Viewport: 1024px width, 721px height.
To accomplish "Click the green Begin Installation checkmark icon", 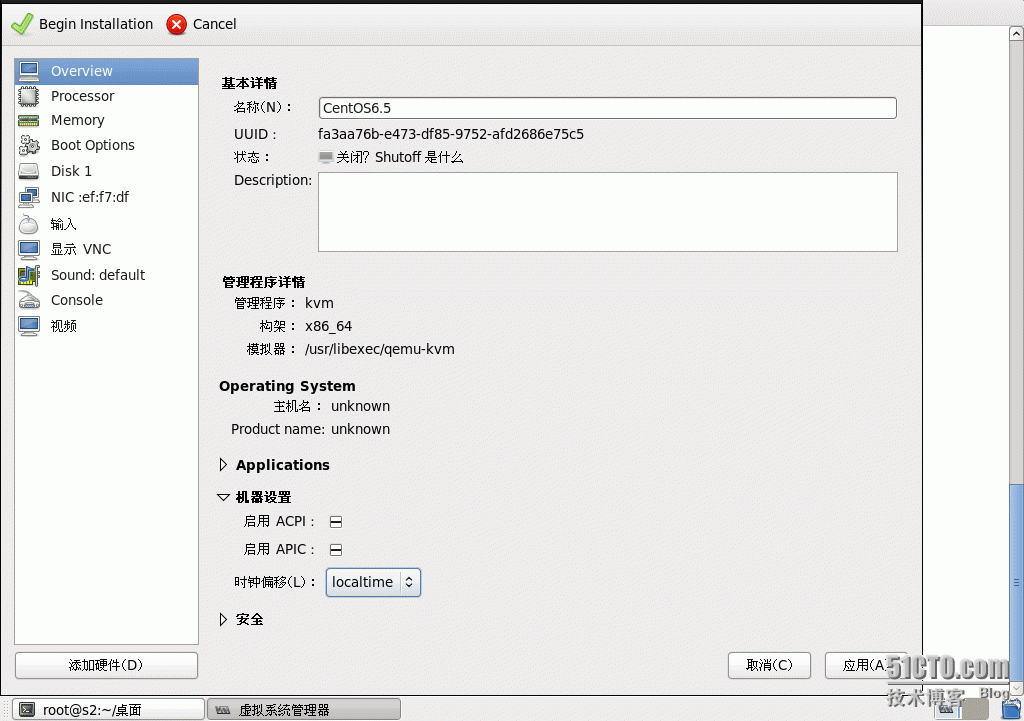I will coord(22,24).
